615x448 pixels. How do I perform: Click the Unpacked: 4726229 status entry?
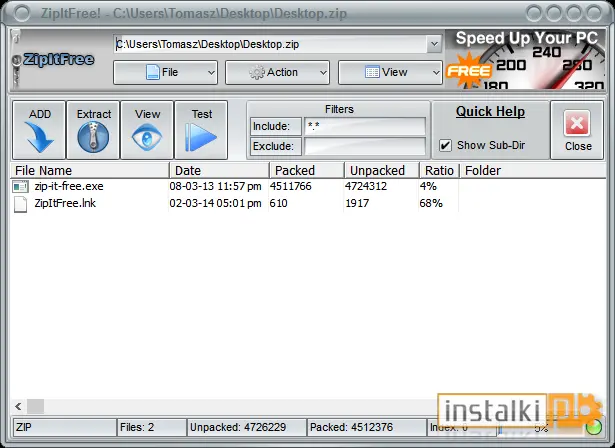tap(247, 427)
